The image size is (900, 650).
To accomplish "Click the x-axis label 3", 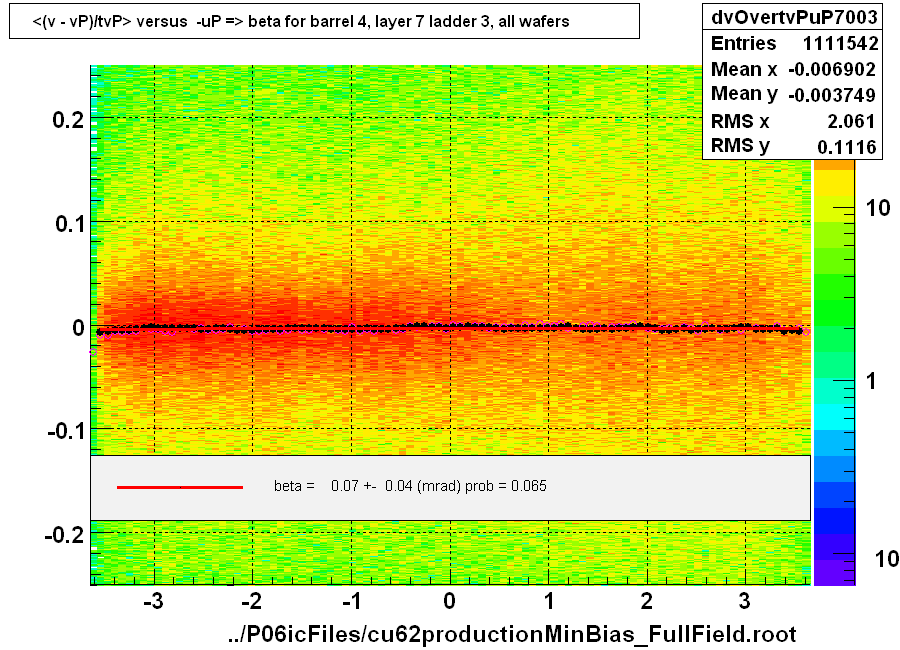I will (x=744, y=601).
